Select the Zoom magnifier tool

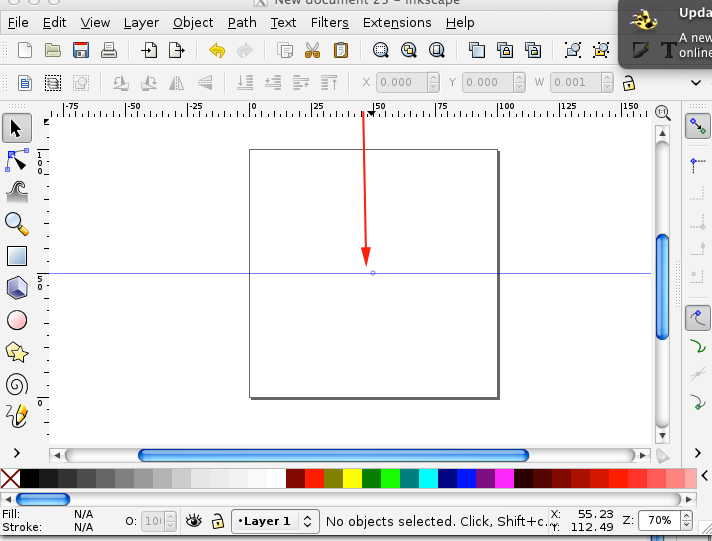pos(17,224)
